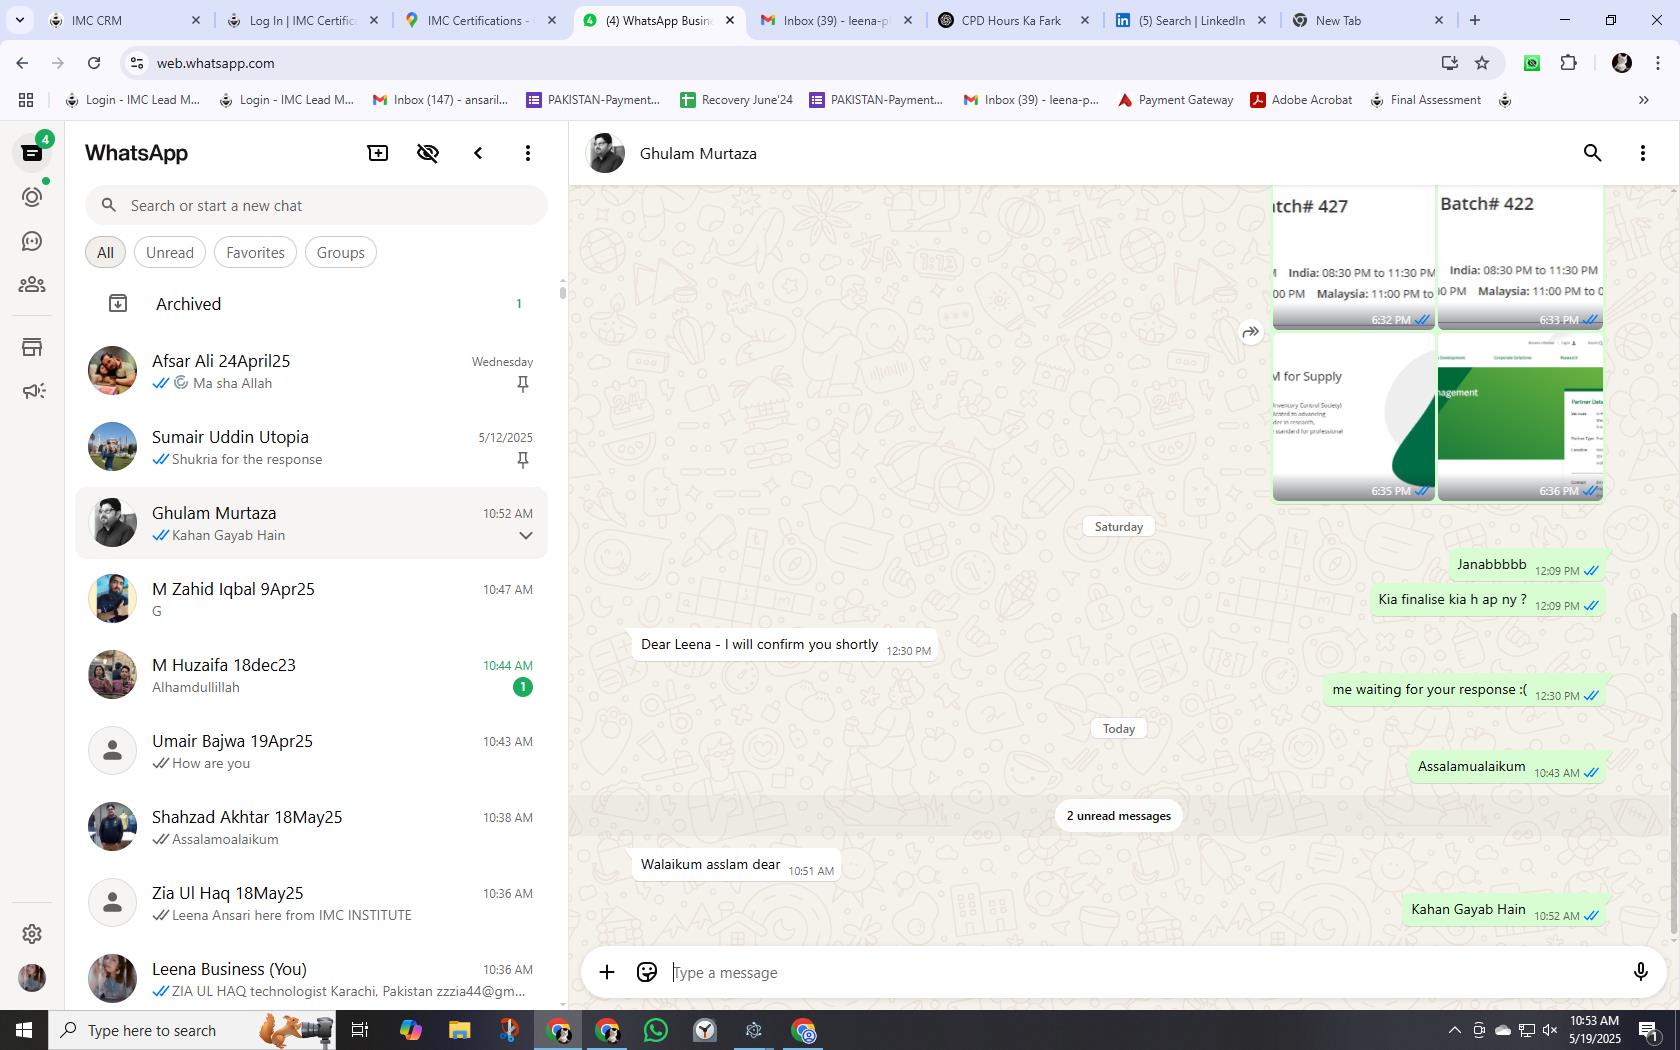Viewport: 1680px width, 1050px height.
Task: Open chat list three-dot menu
Action: (528, 153)
